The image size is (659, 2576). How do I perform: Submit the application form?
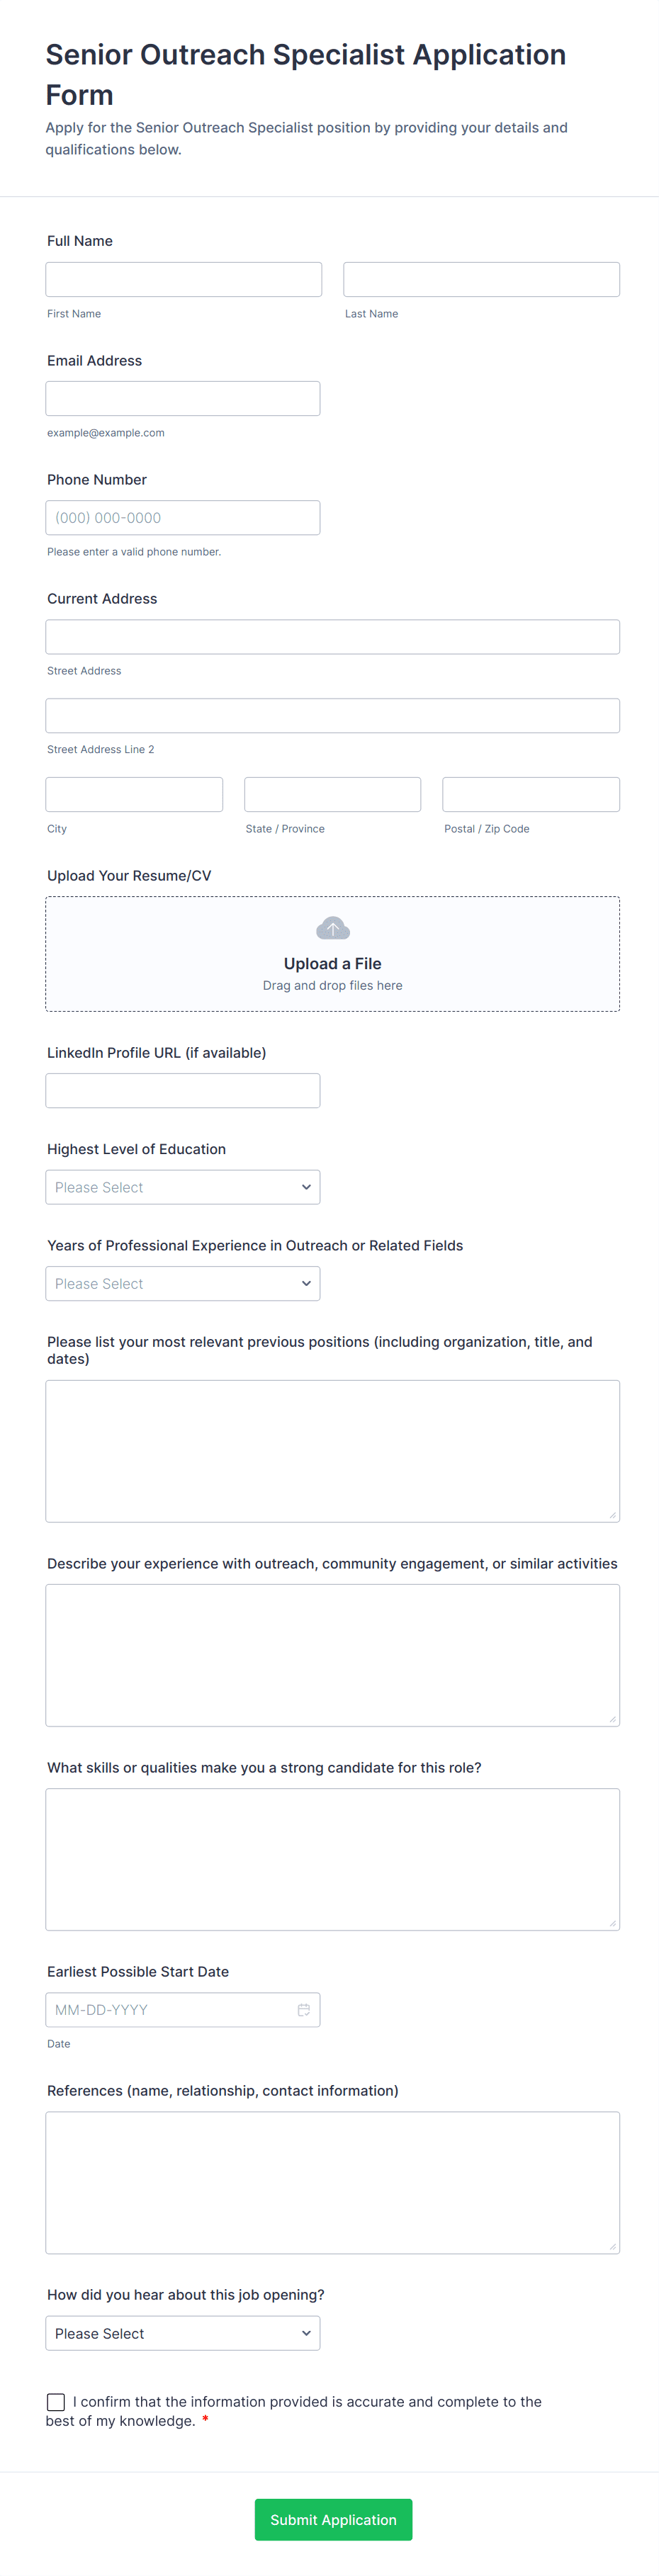333,2519
